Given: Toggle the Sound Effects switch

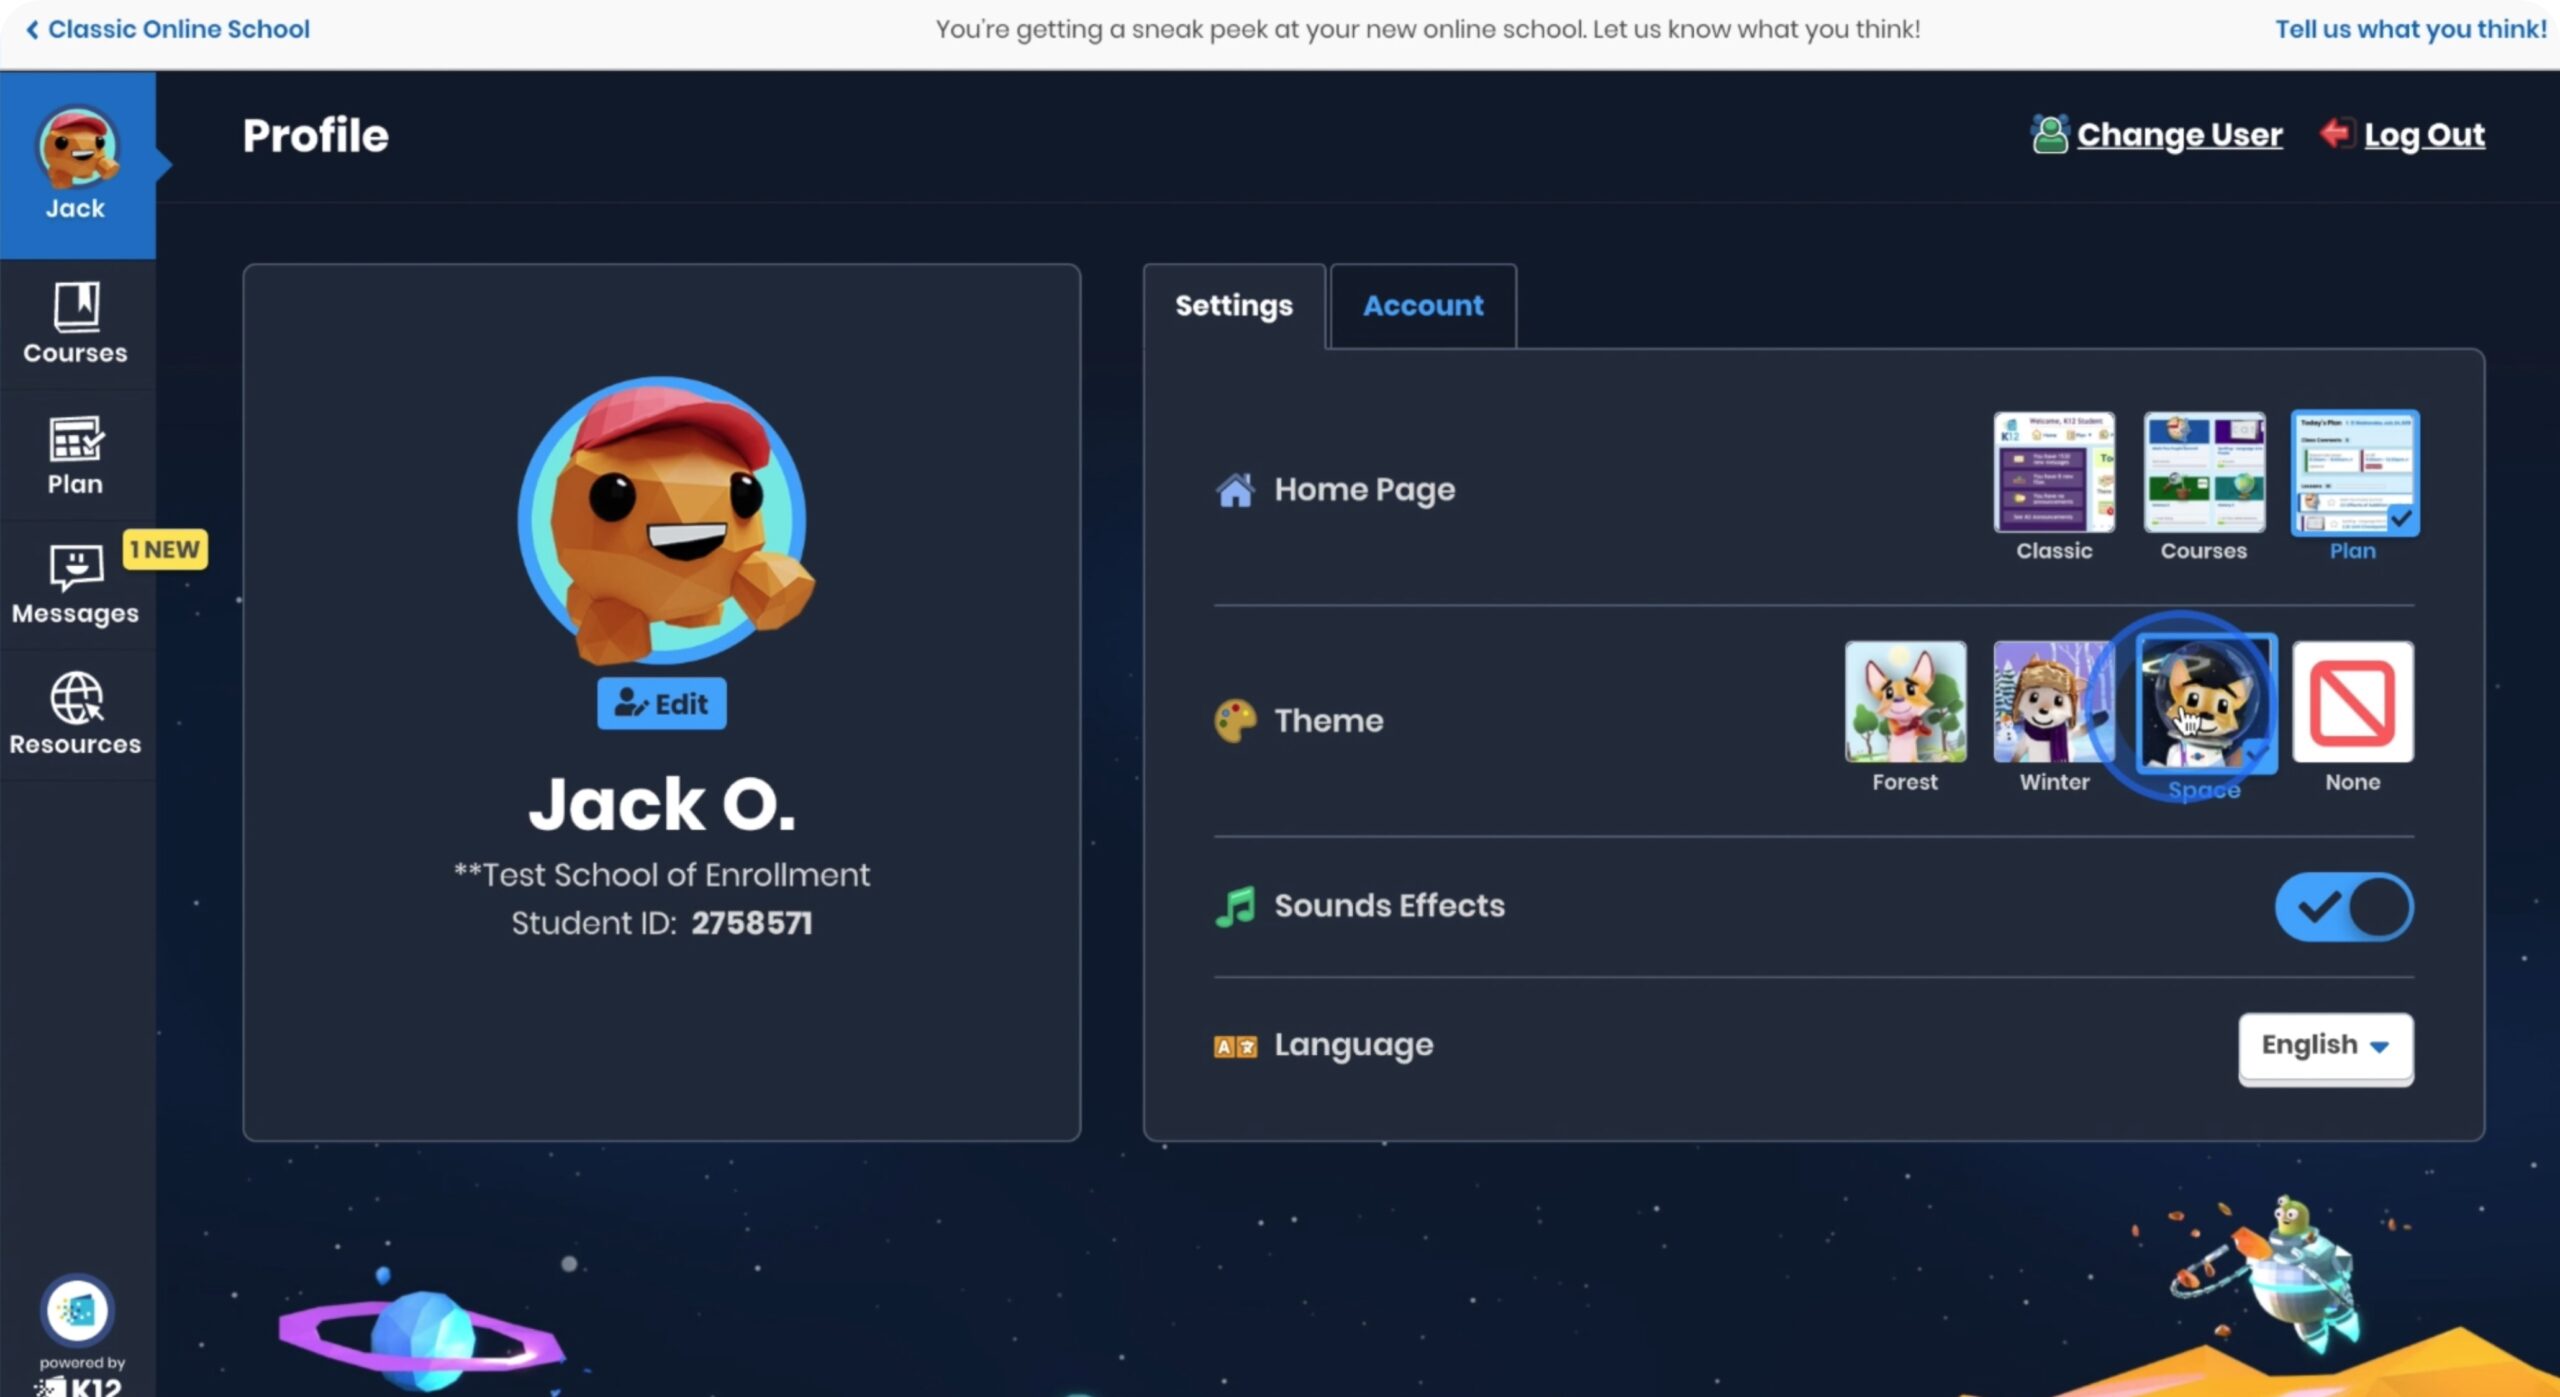Looking at the screenshot, I should (2343, 907).
